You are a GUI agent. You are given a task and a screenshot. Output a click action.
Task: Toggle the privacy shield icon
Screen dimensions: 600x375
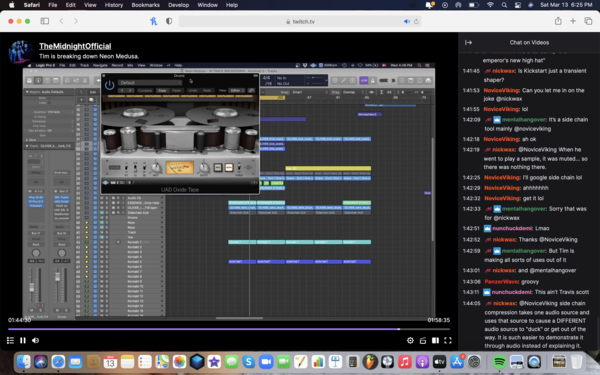pyautogui.click(x=169, y=21)
